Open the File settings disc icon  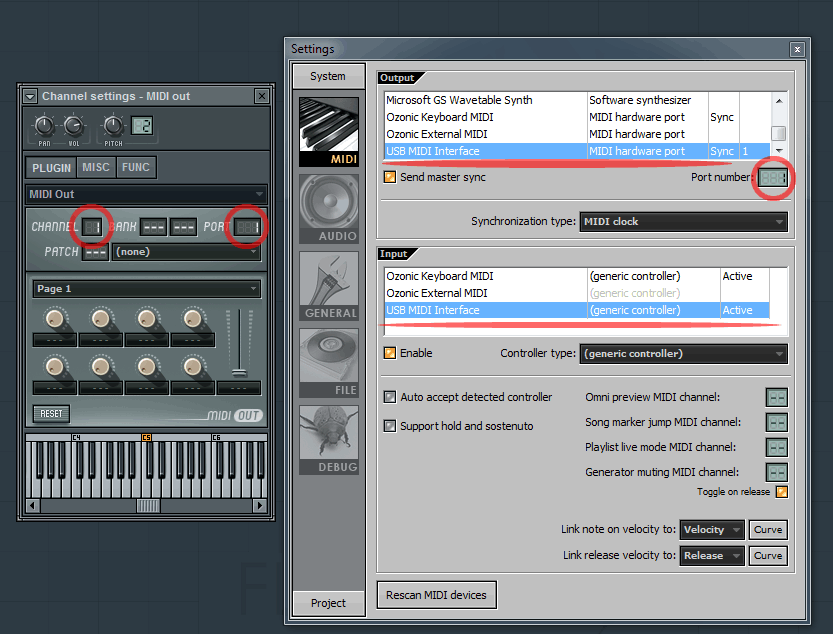(x=329, y=363)
